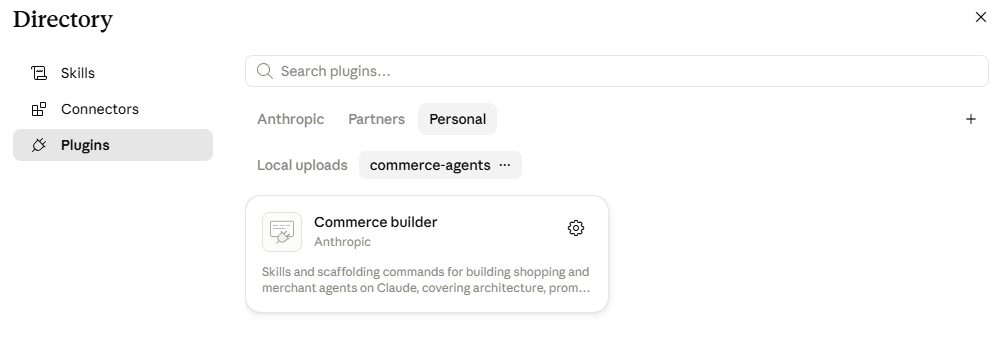The width and height of the screenshot is (999, 362).
Task: Click the Commerce builder plugin thumbnail icon
Action: coord(282,232)
